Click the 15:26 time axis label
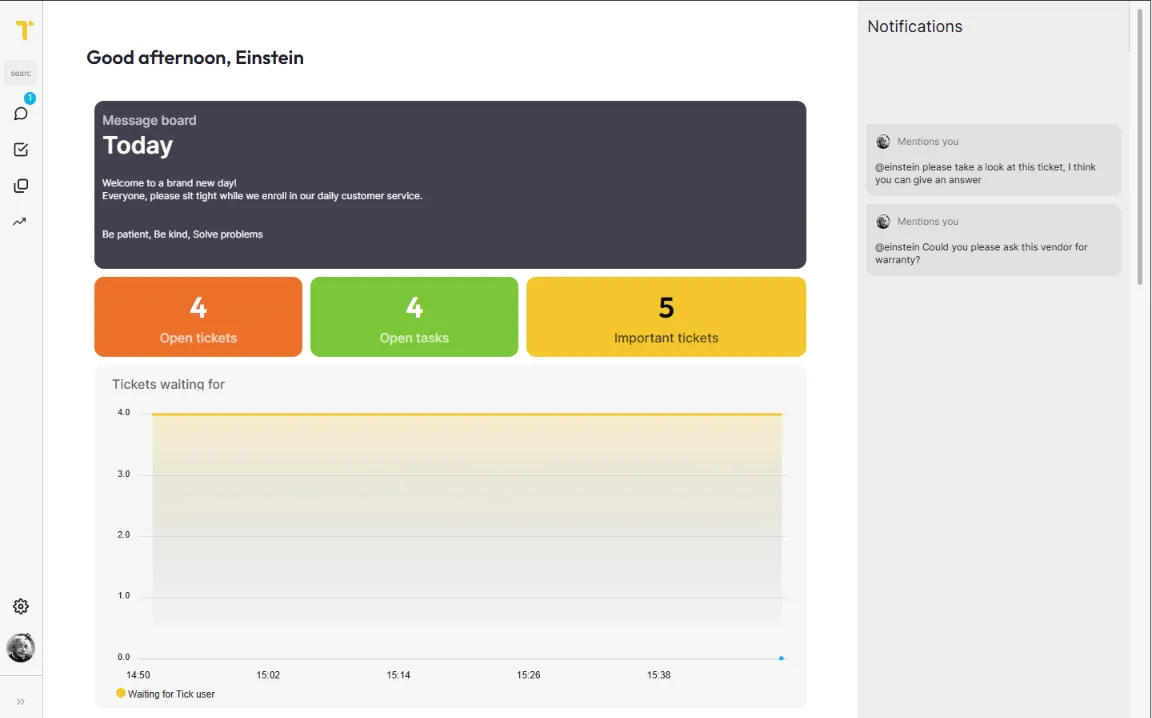 (x=528, y=675)
